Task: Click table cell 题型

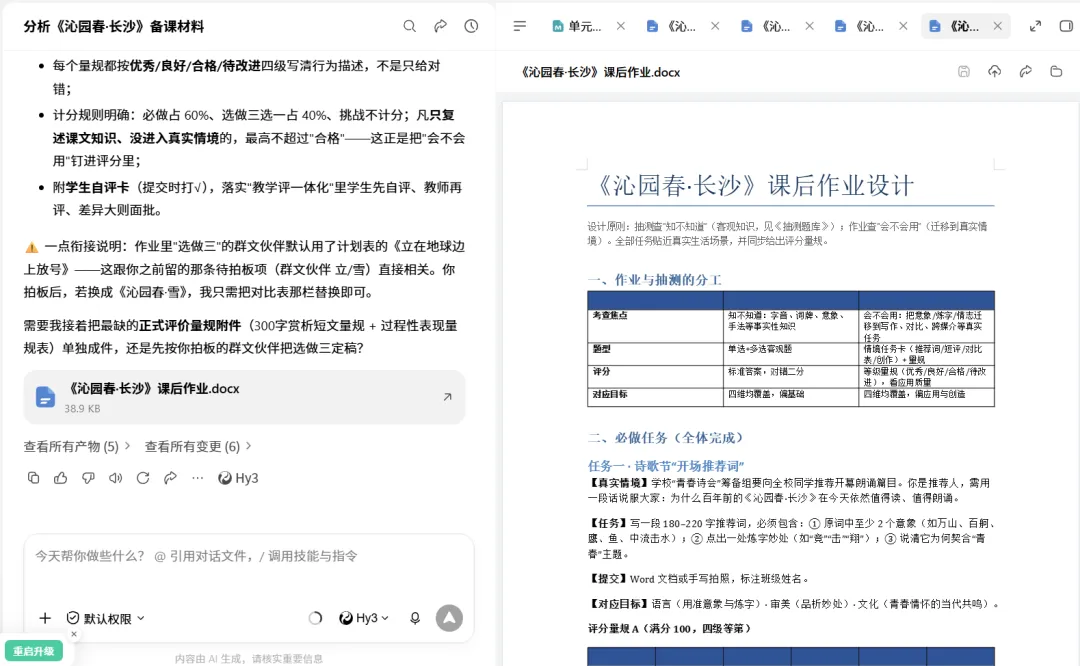Action: 655,354
